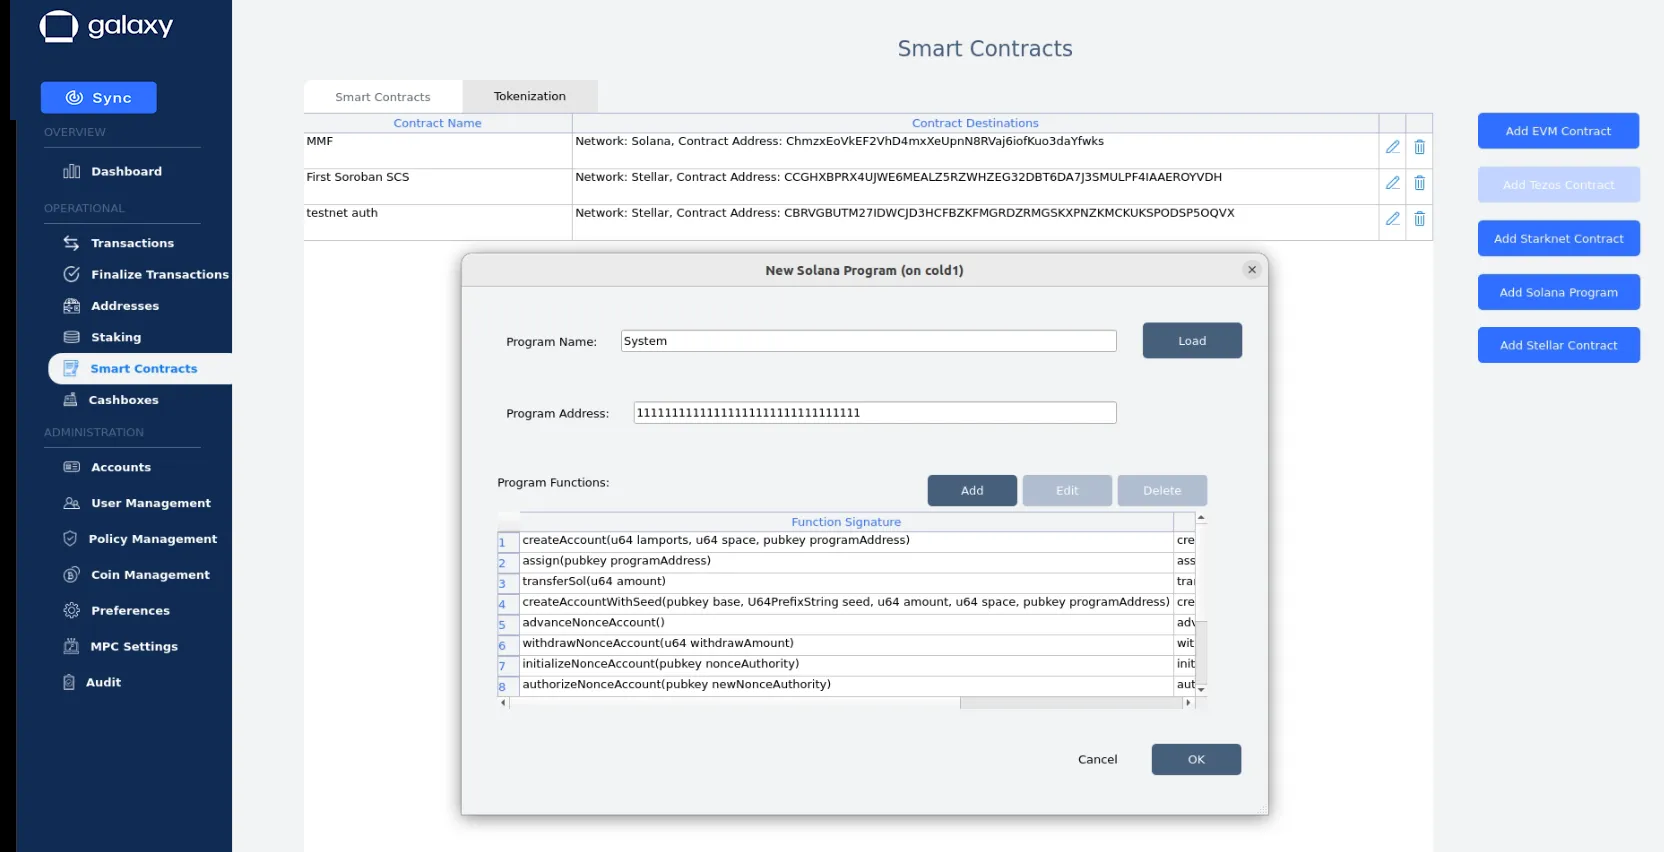The width and height of the screenshot is (1664, 852).
Task: Click the Finalize Transactions checkmark icon
Action: click(x=71, y=274)
